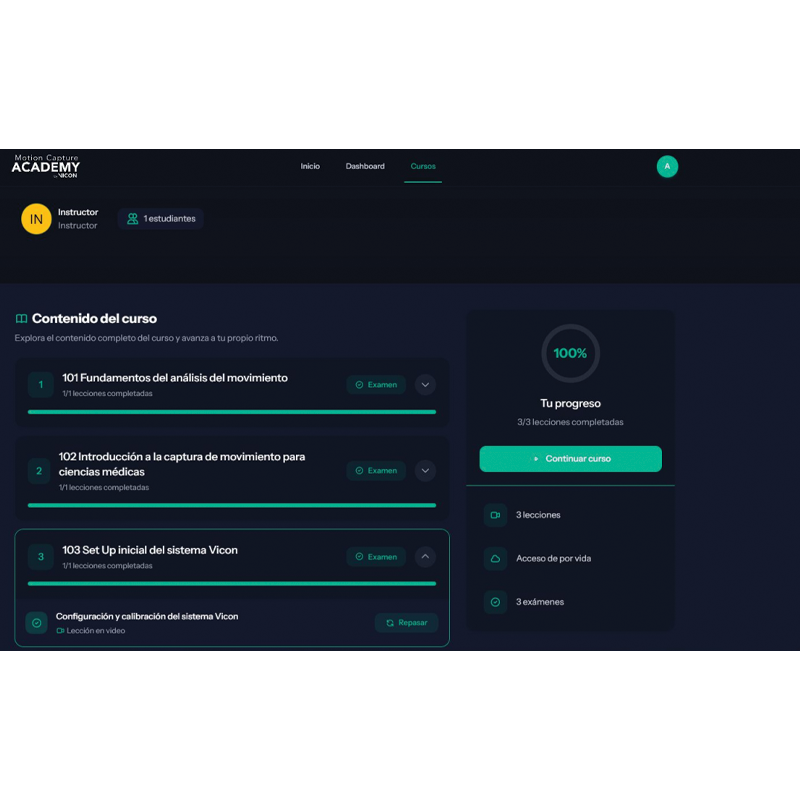
Task: Go to the Inicio tab
Action: 310,166
